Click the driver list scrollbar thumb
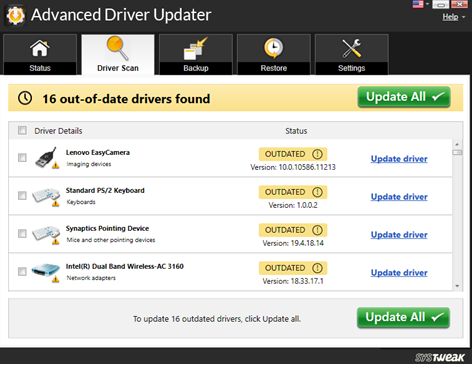 click(x=457, y=152)
